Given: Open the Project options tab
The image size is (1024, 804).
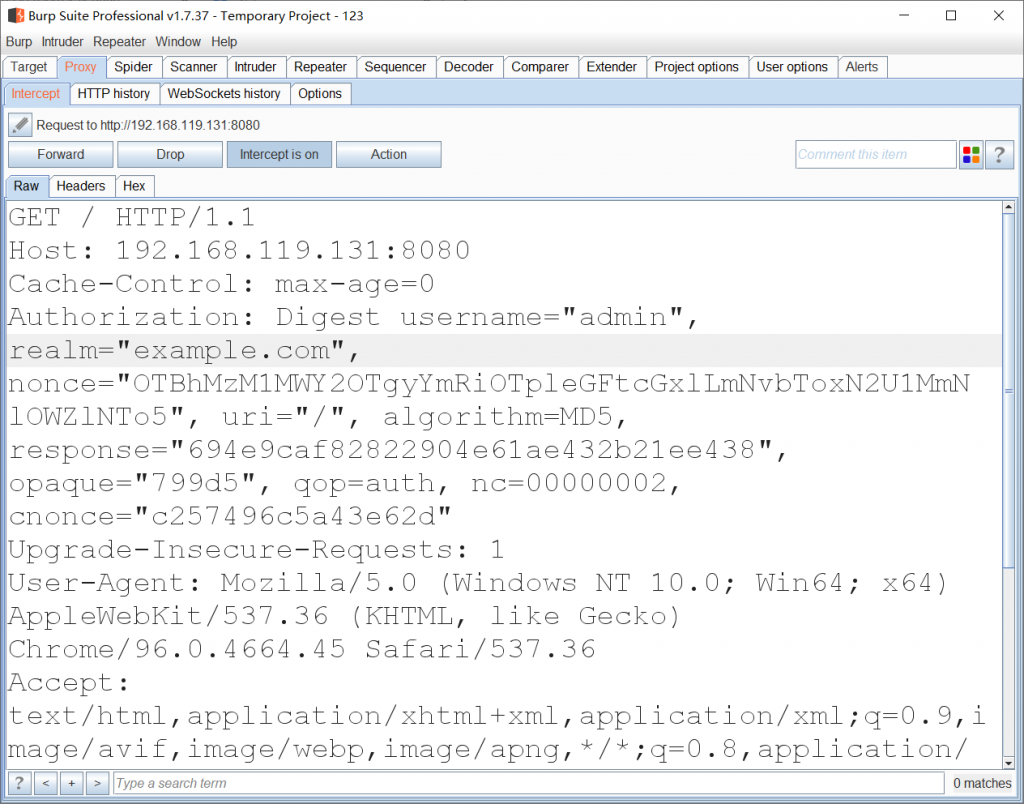Looking at the screenshot, I should pyautogui.click(x=696, y=67).
